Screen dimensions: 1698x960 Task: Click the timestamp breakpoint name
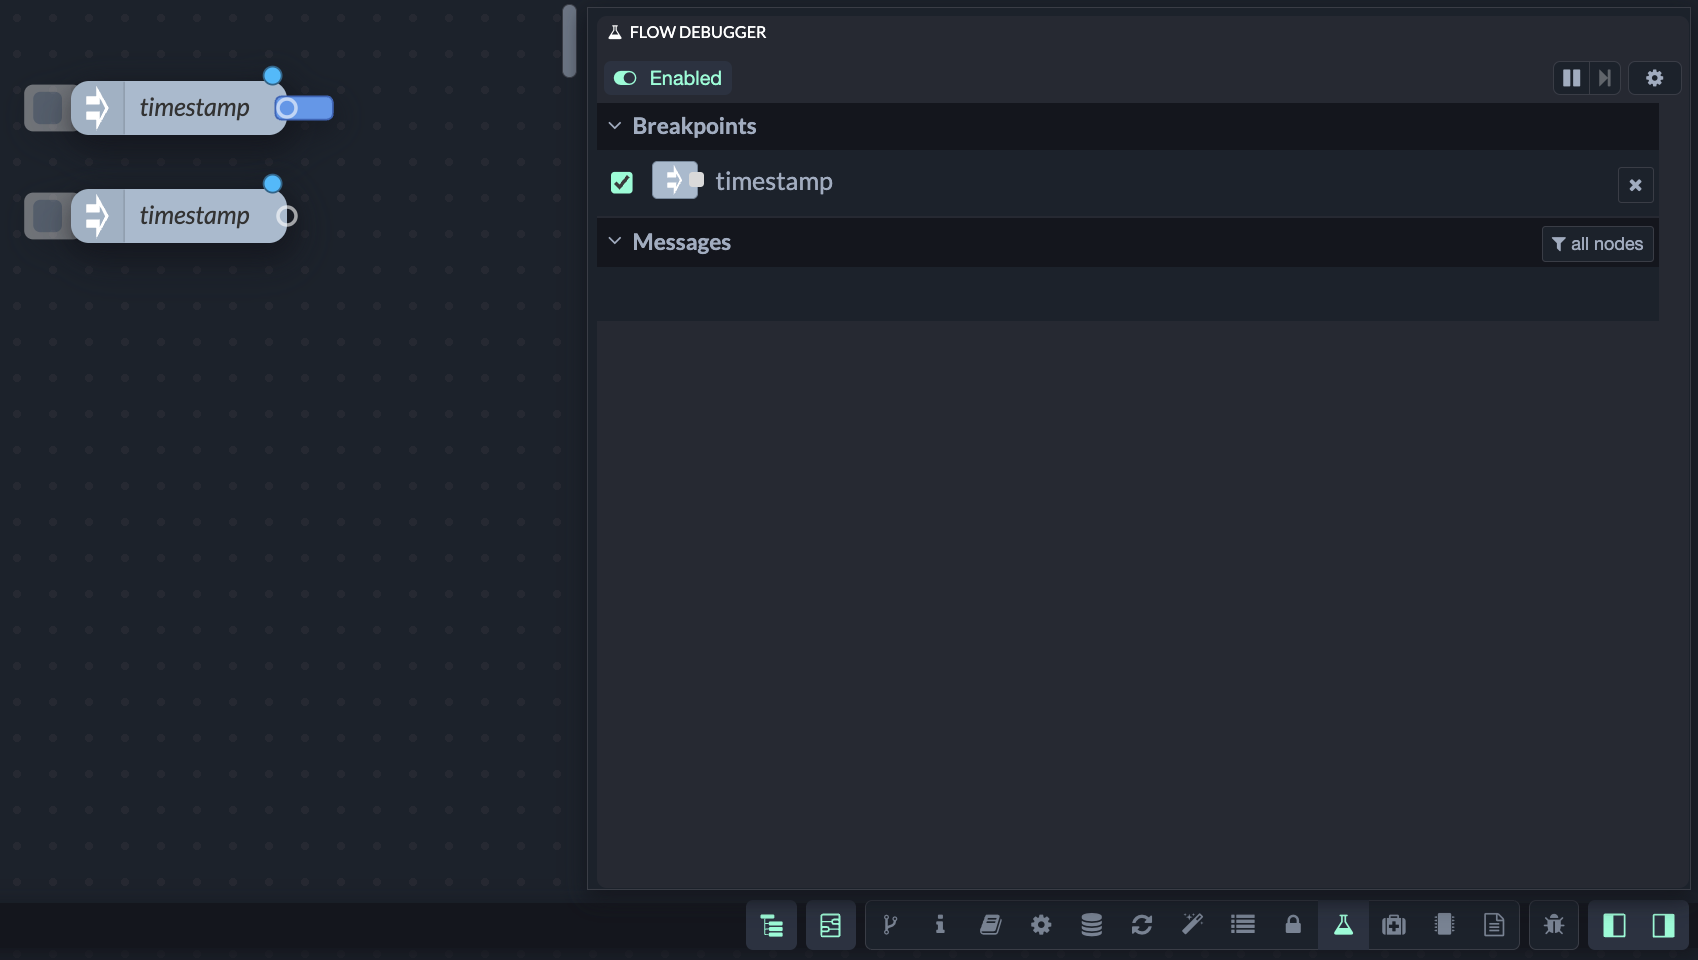pyautogui.click(x=774, y=181)
